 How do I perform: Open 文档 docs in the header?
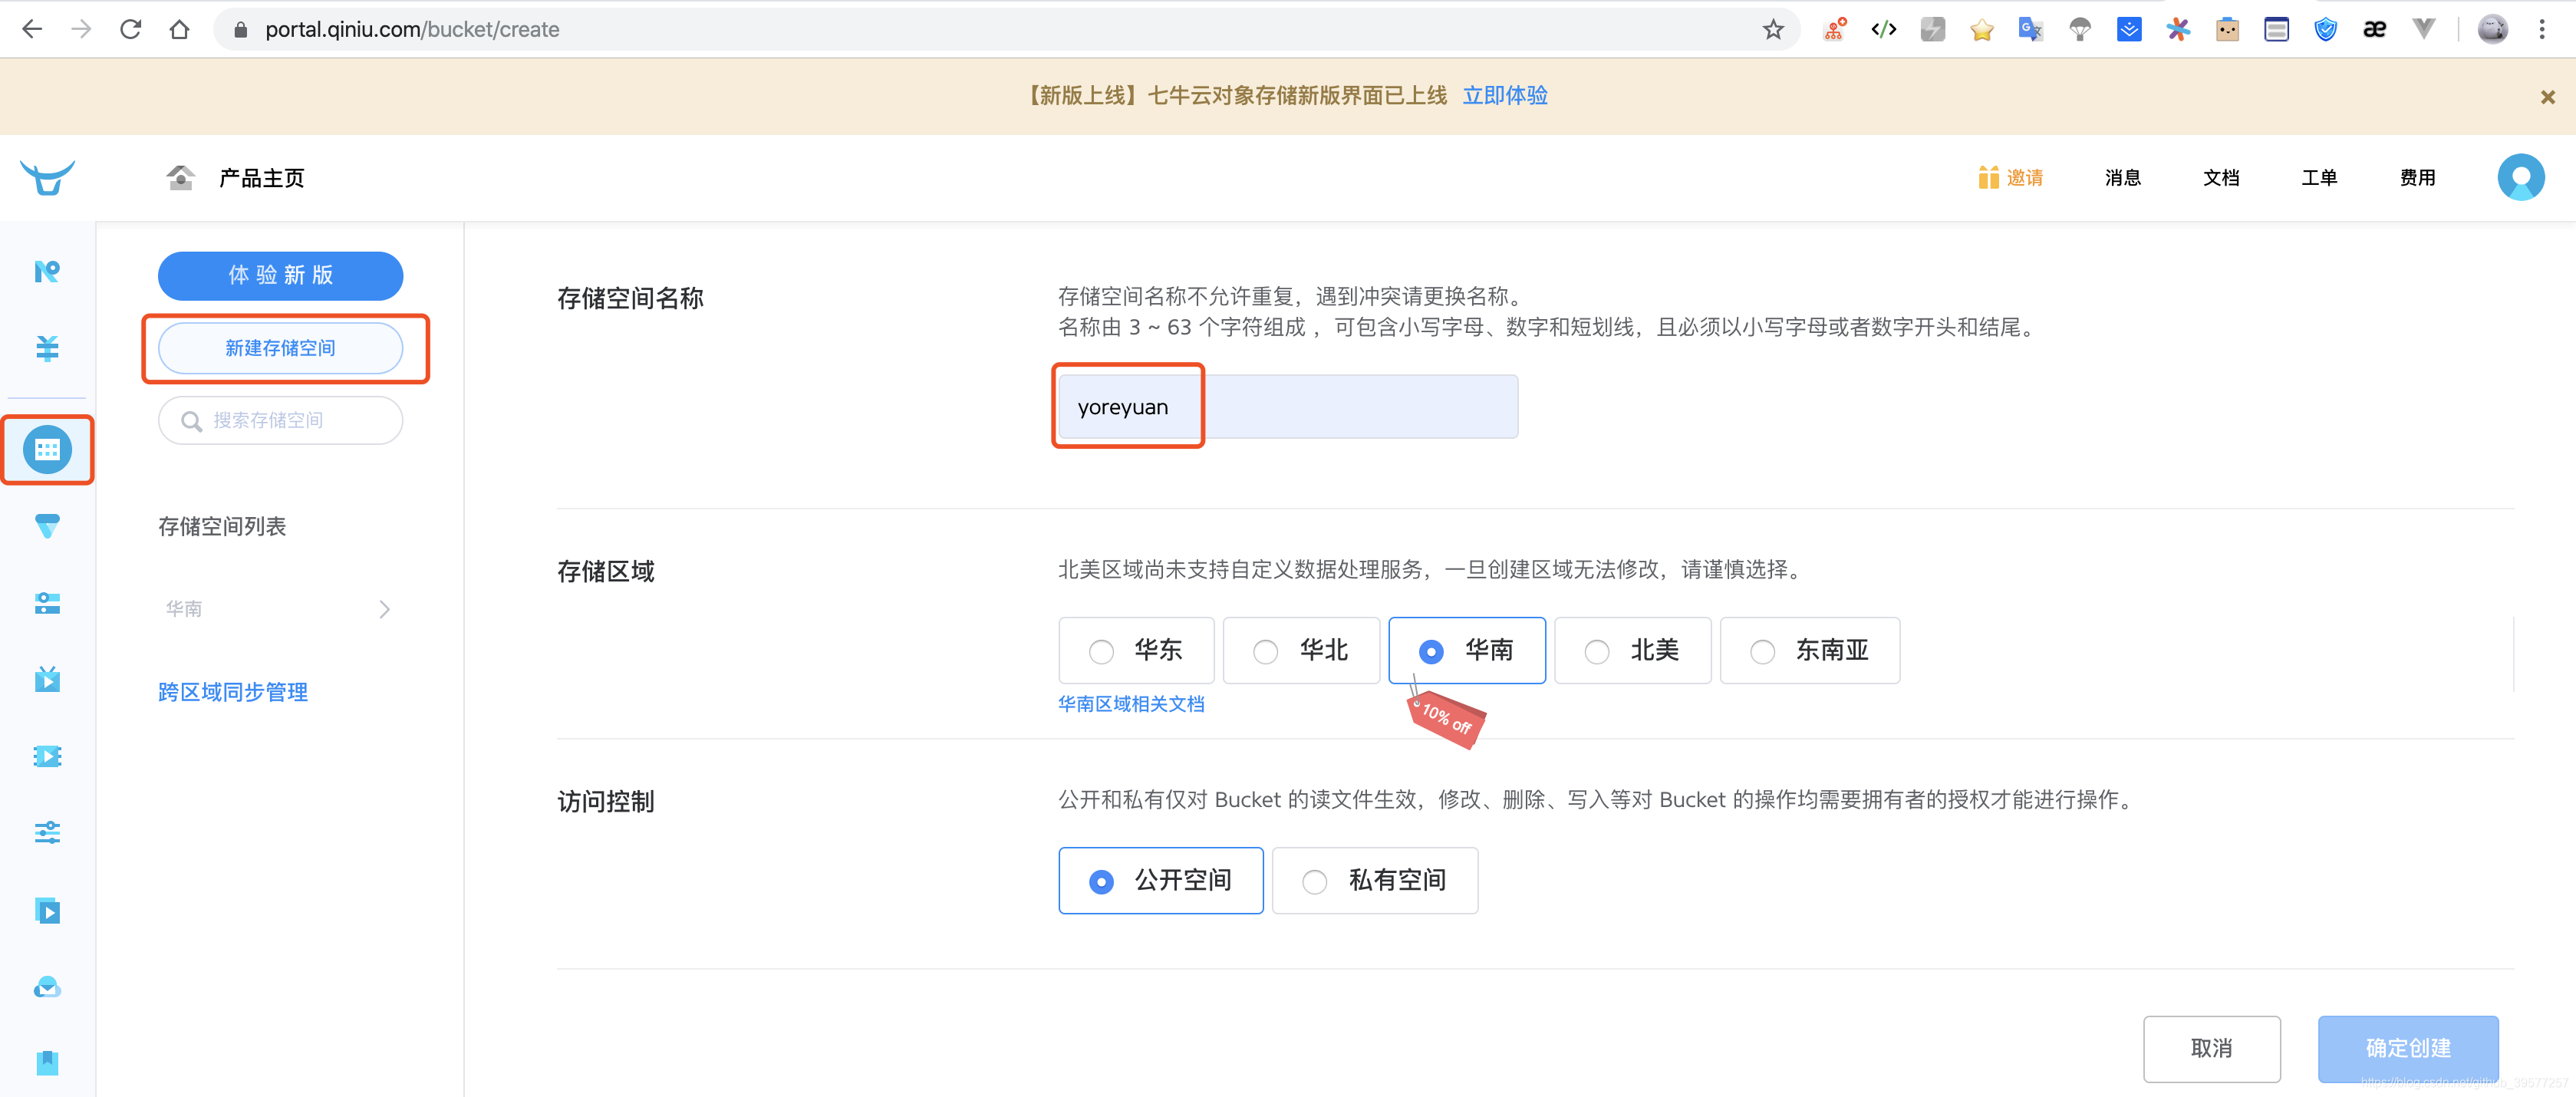(x=2220, y=177)
